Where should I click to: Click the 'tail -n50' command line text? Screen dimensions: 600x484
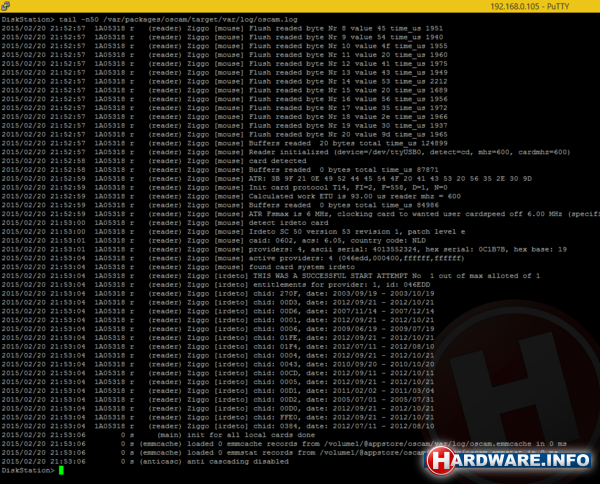[178, 20]
